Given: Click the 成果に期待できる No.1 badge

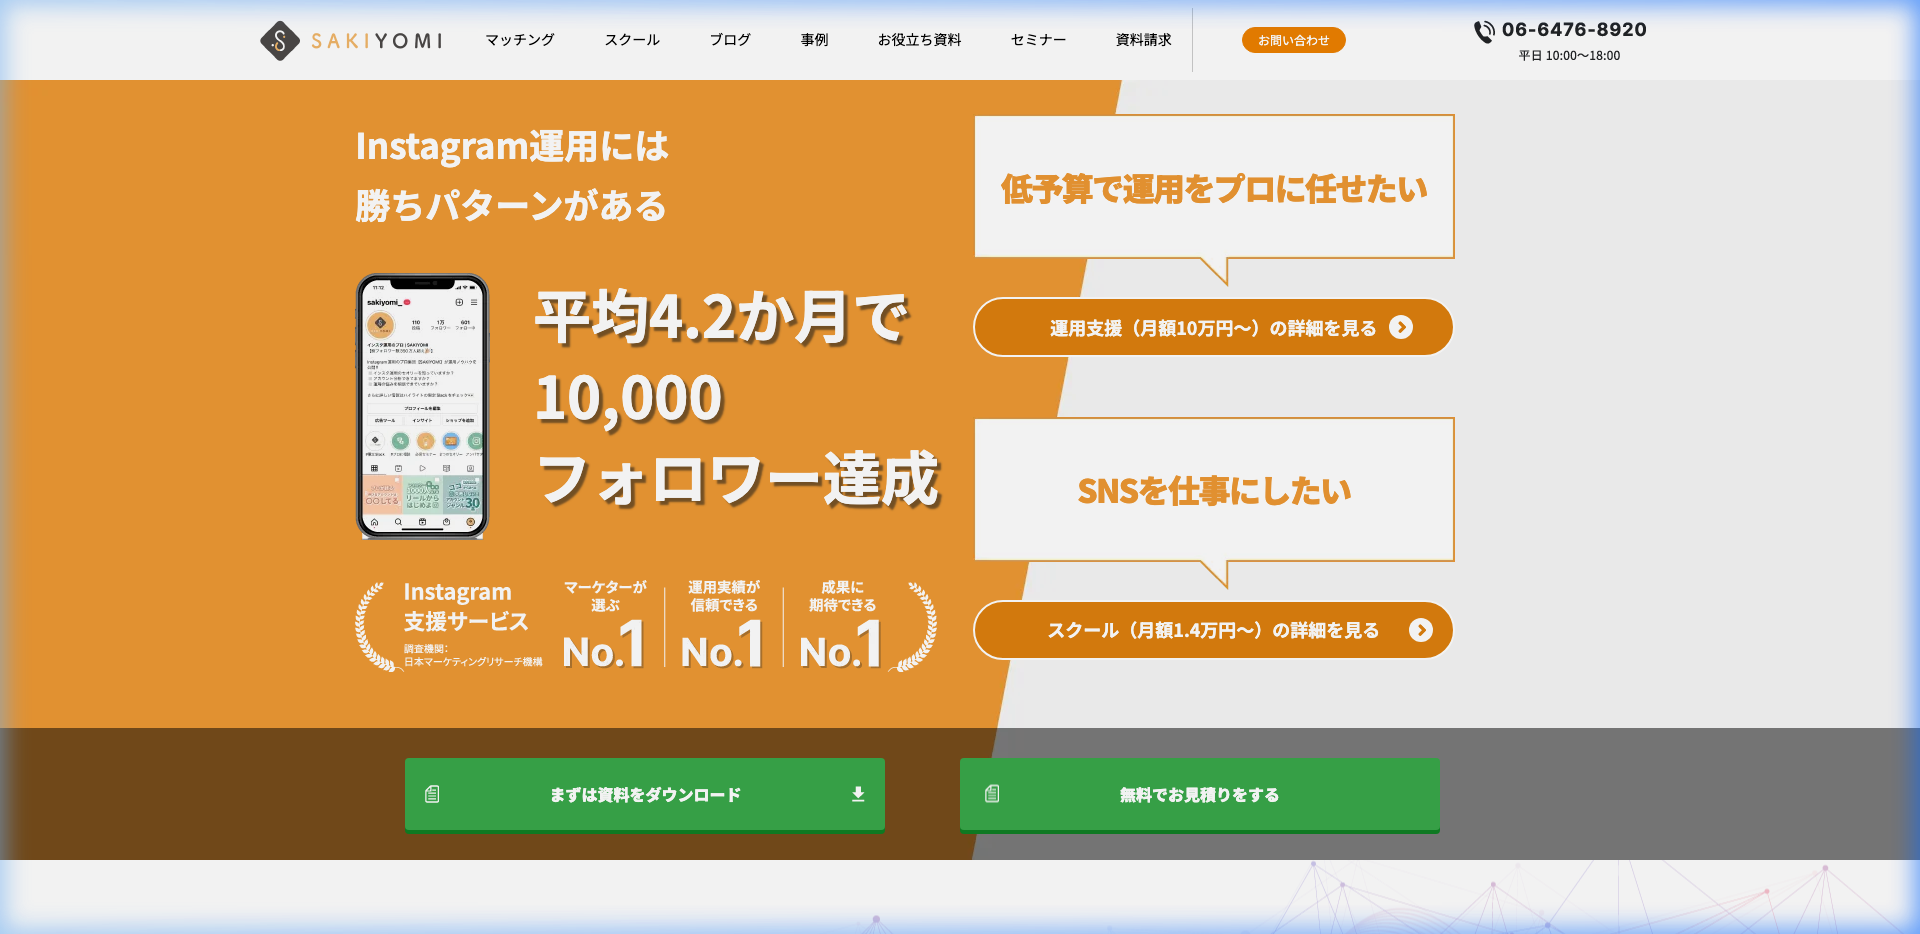Looking at the screenshot, I should (x=842, y=625).
